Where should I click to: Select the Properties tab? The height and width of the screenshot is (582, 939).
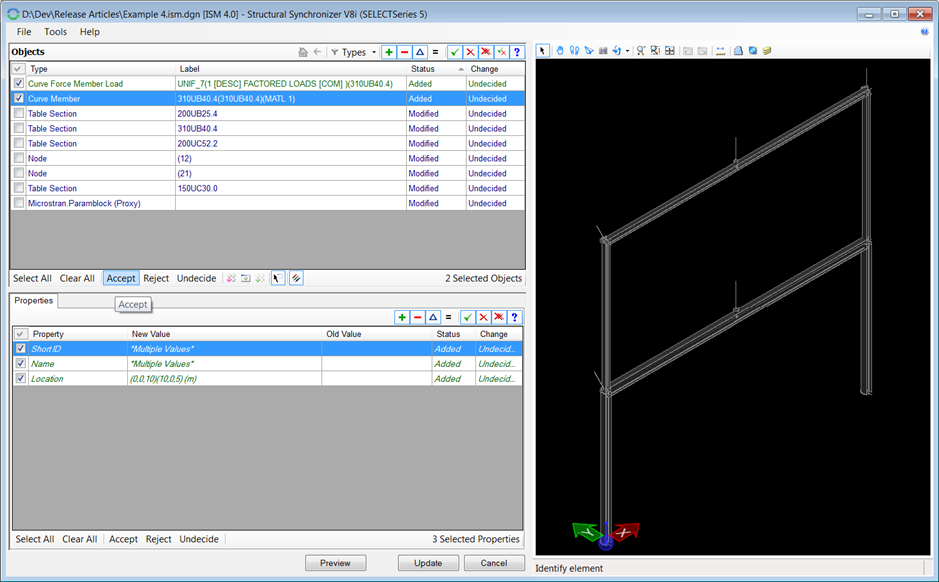pos(33,300)
